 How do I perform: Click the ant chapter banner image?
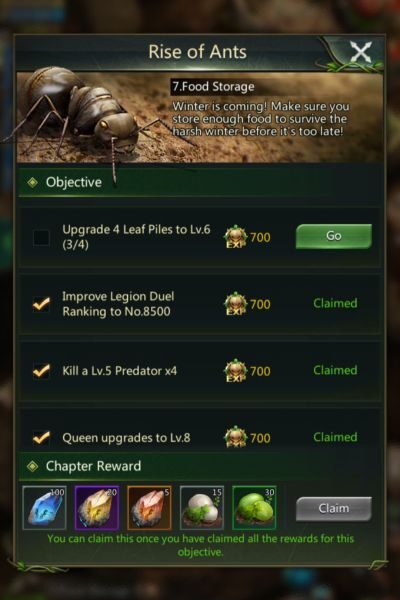[199, 117]
